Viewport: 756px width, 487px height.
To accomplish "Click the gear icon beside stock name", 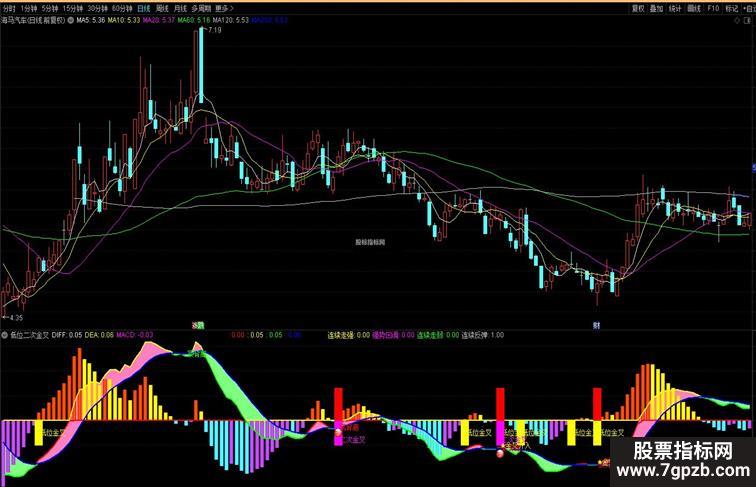I will coord(71,20).
